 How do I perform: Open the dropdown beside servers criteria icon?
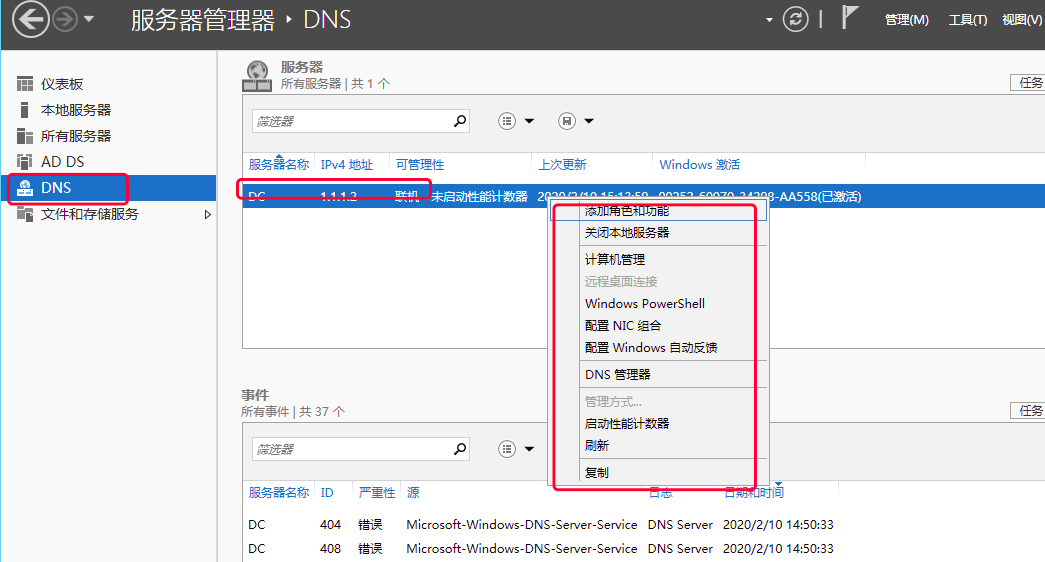[x=529, y=121]
